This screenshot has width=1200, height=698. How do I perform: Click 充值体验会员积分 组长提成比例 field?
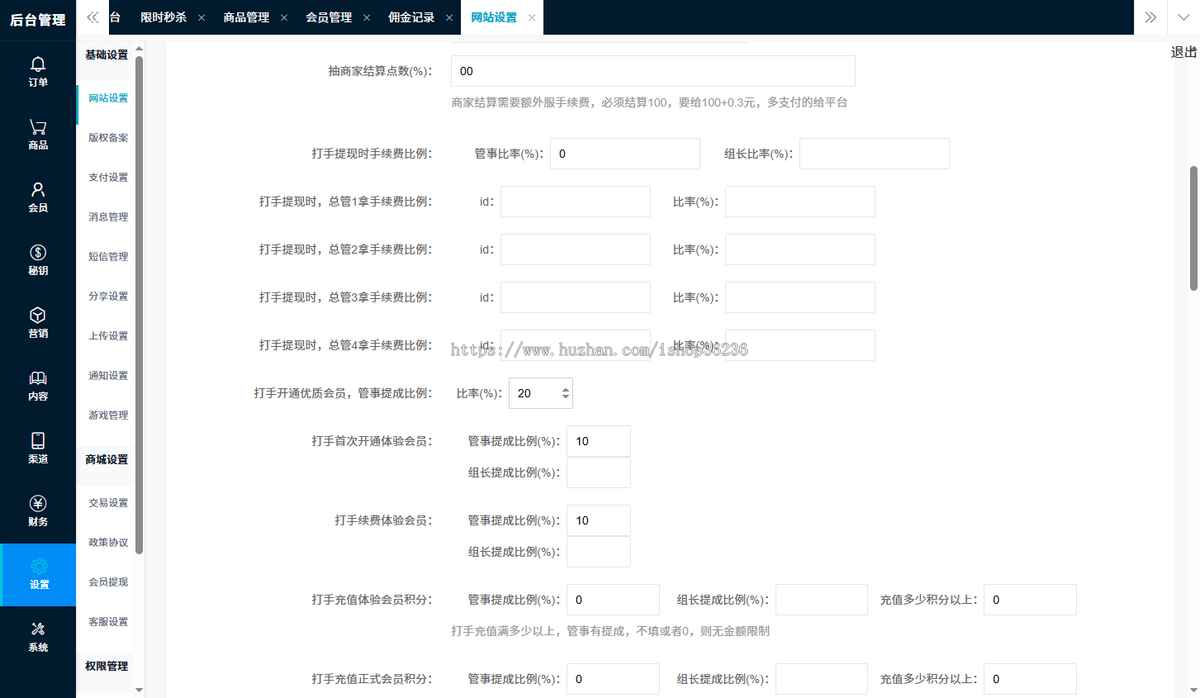coord(821,600)
